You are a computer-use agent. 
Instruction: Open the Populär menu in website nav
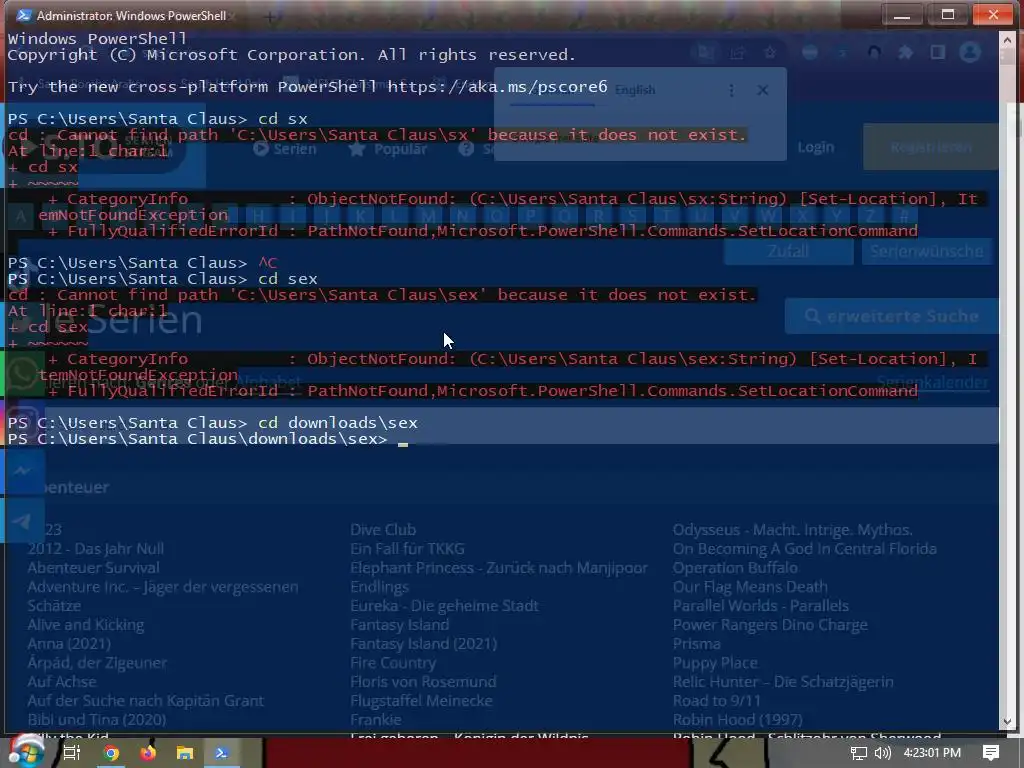pos(387,149)
